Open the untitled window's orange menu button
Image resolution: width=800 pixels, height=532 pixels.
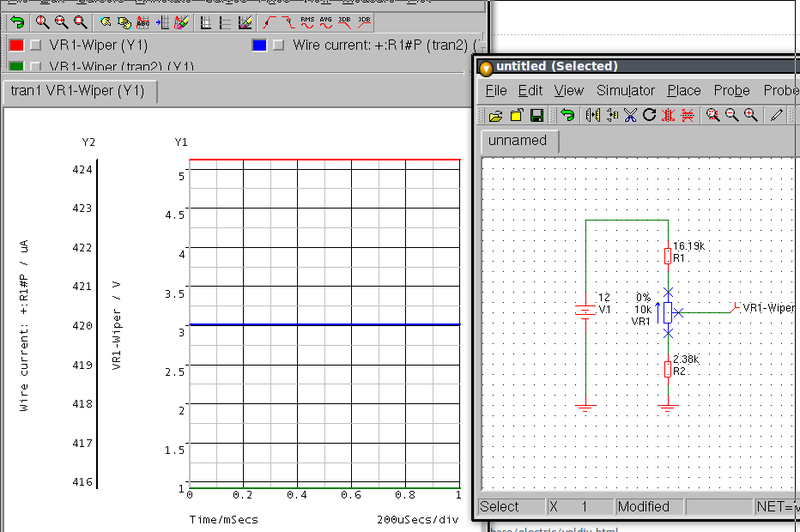tap(486, 67)
